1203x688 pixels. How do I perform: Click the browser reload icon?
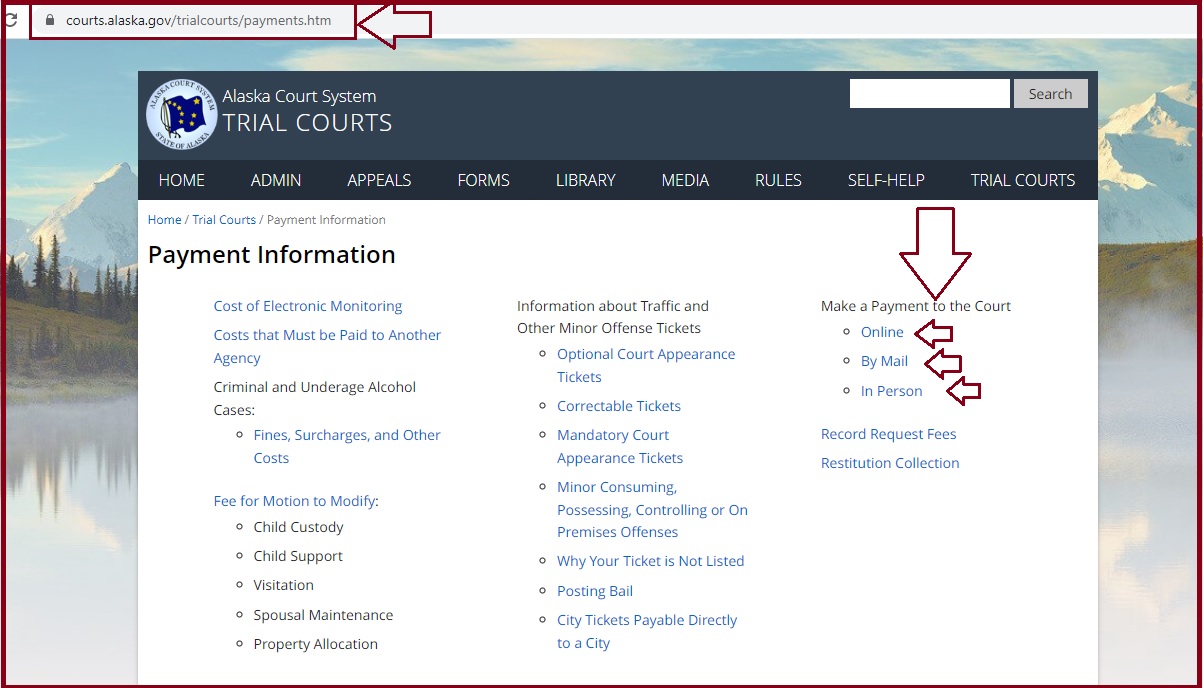tap(11, 20)
